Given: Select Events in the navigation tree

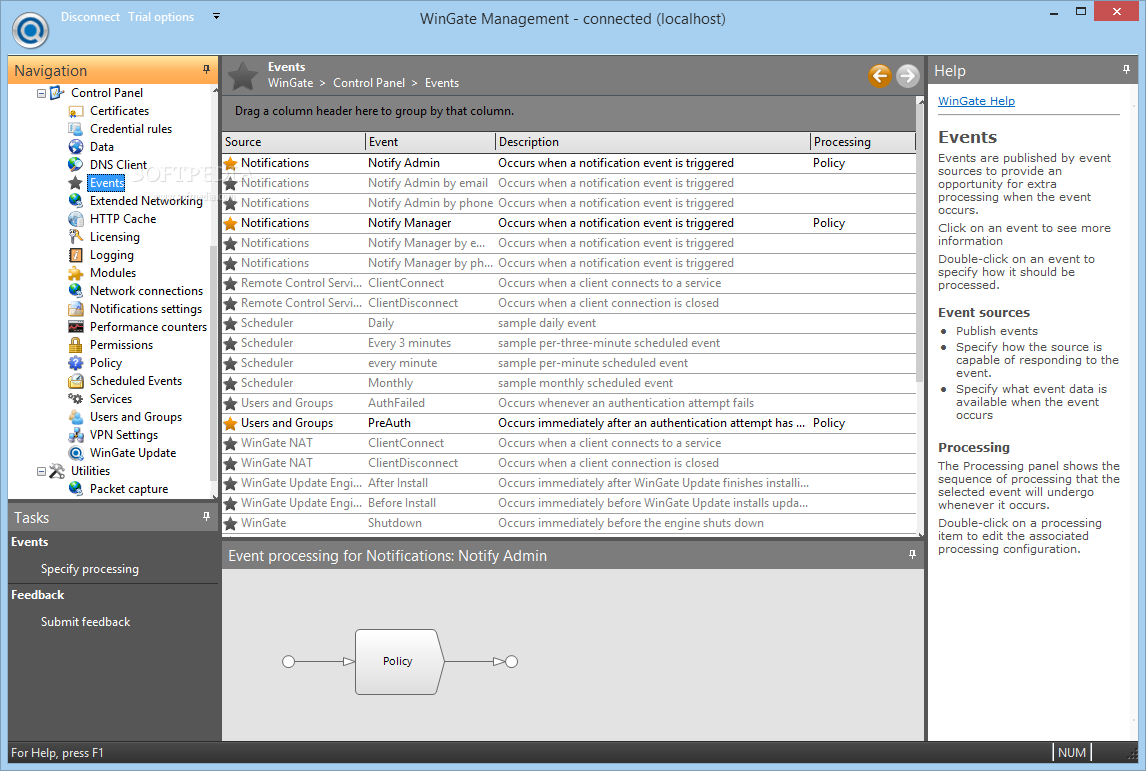Looking at the screenshot, I should (x=107, y=183).
